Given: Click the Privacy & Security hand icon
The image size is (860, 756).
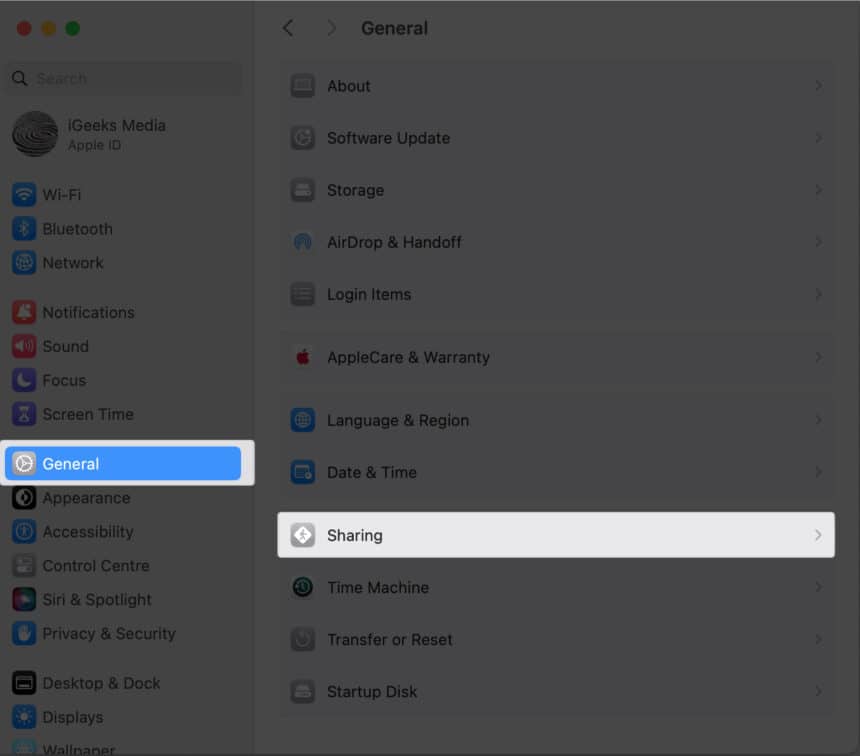Looking at the screenshot, I should (x=23, y=633).
